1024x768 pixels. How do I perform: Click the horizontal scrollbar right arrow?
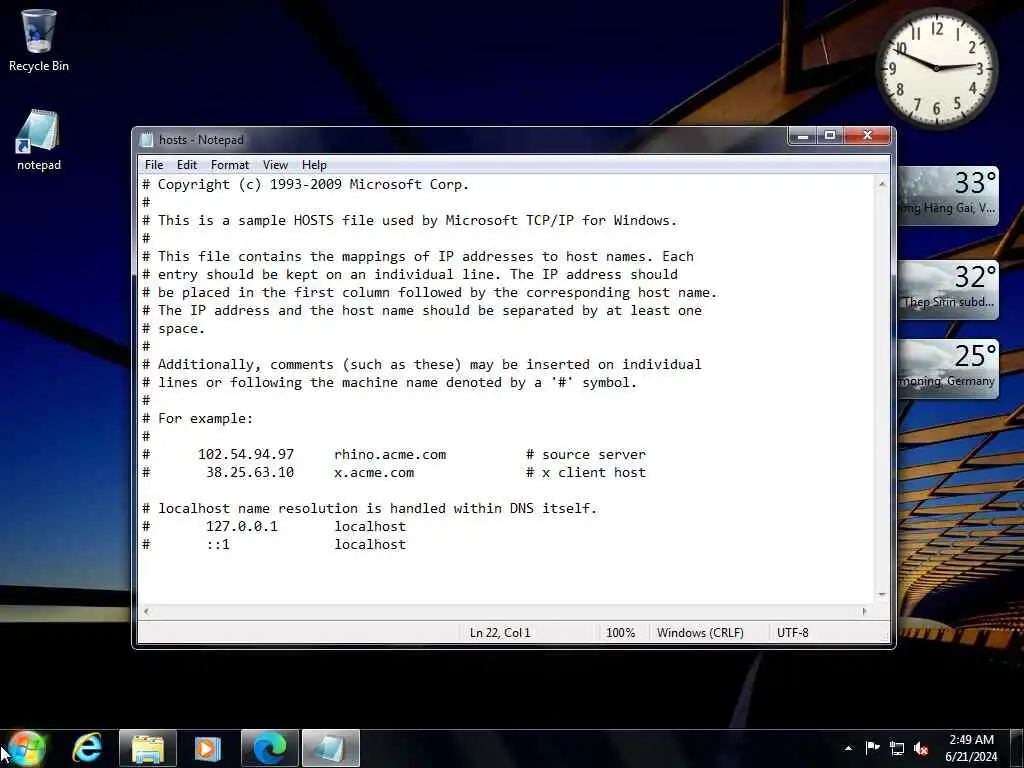tap(865, 611)
